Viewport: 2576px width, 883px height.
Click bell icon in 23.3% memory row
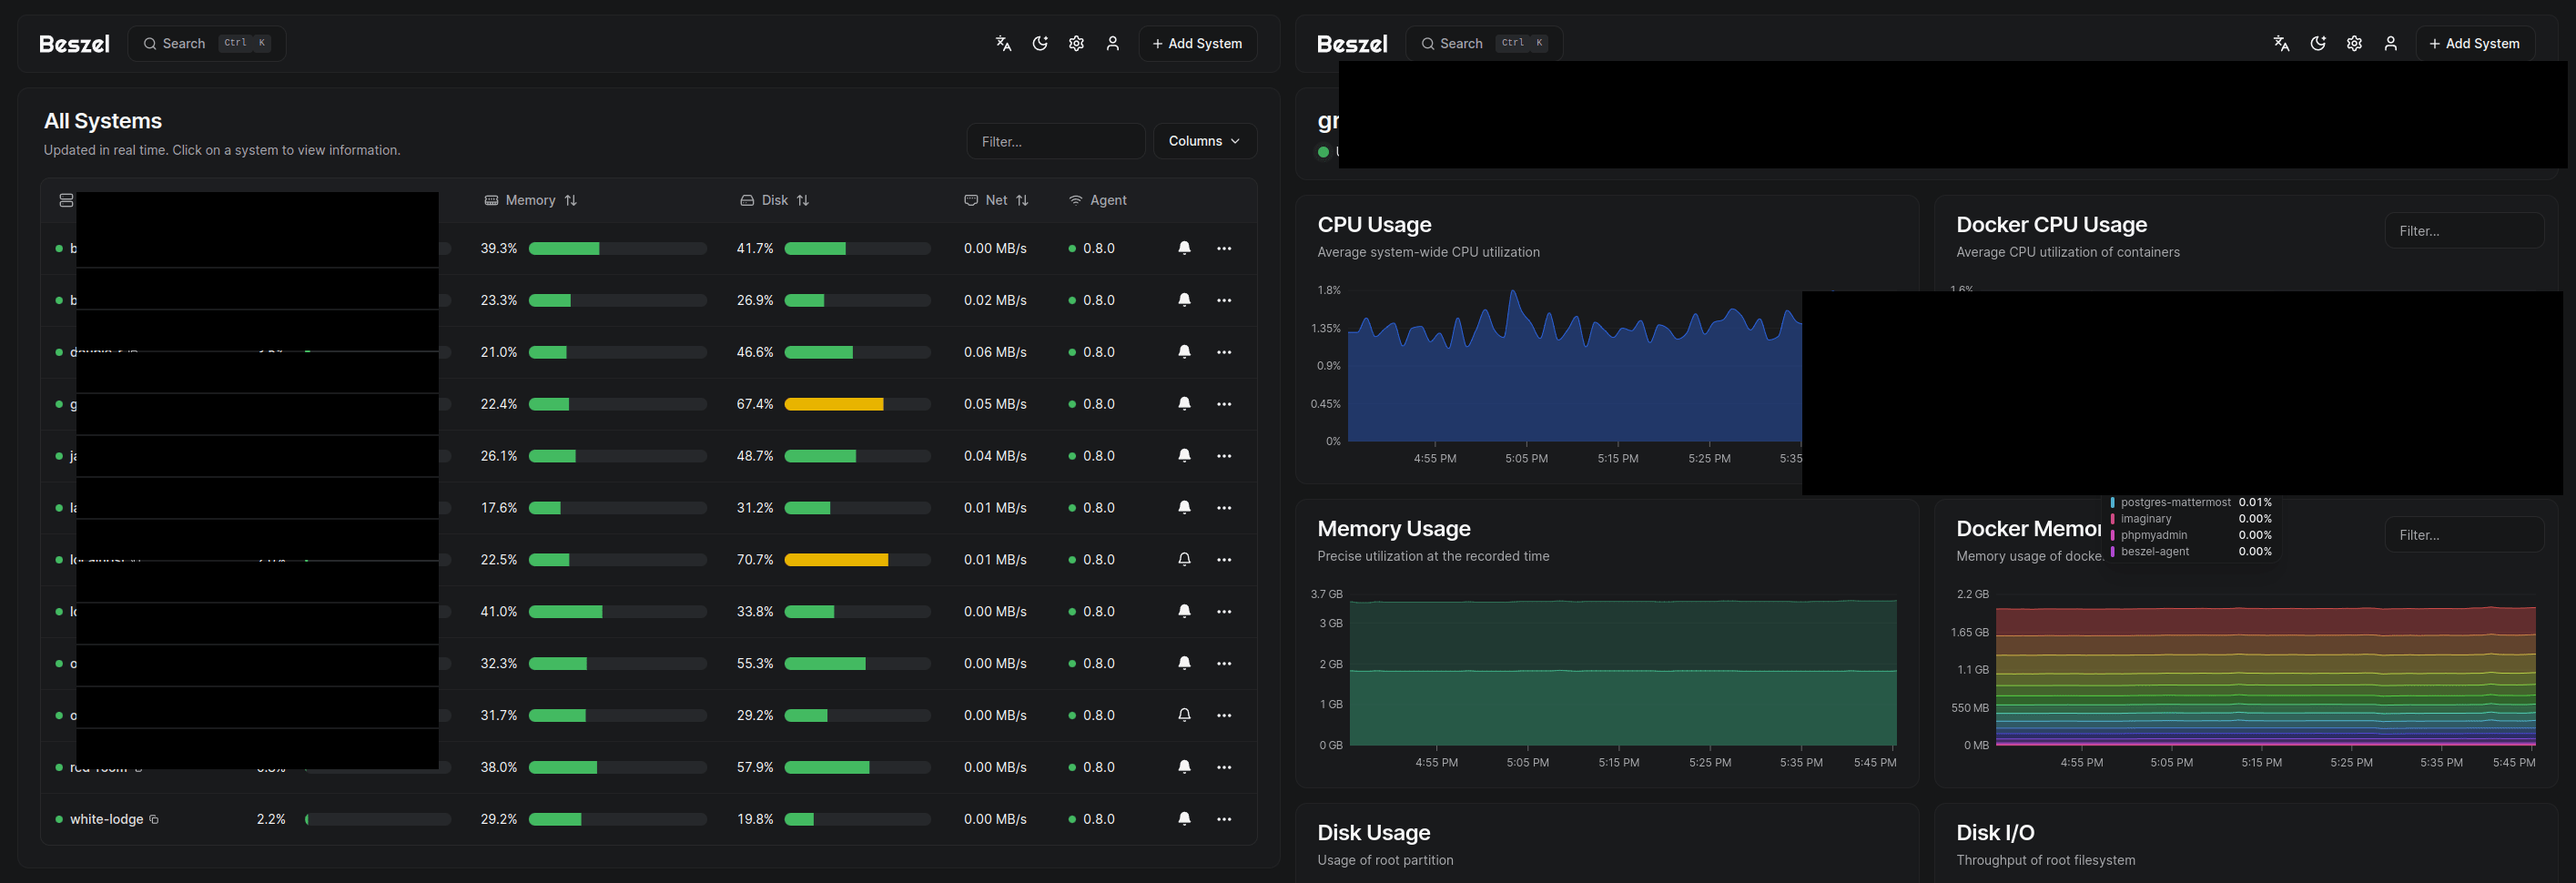(x=1184, y=300)
